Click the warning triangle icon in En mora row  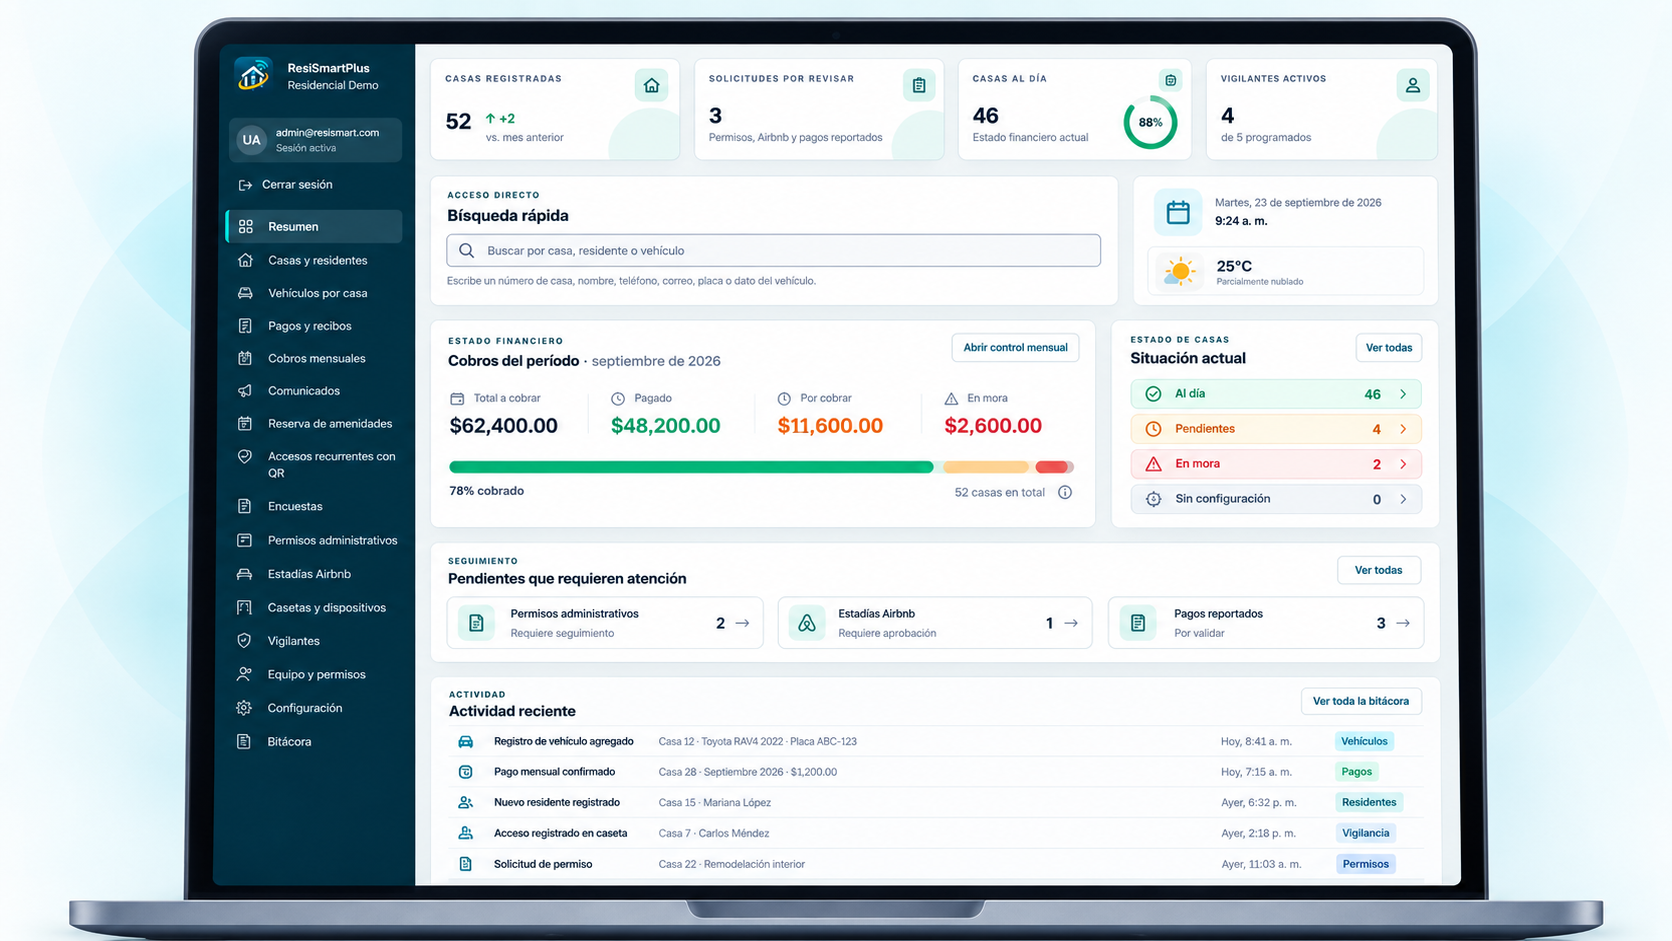pos(1153,464)
